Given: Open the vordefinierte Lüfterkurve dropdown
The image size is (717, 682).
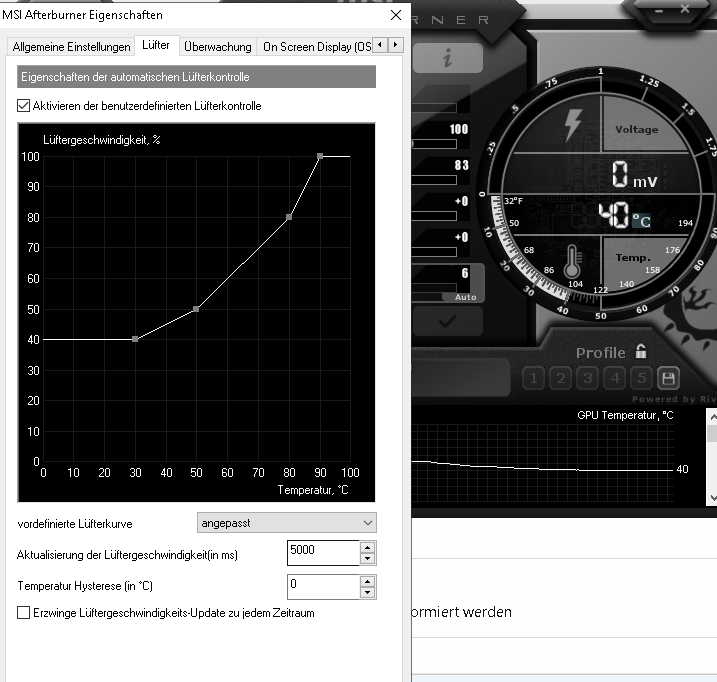Looking at the screenshot, I should point(287,523).
